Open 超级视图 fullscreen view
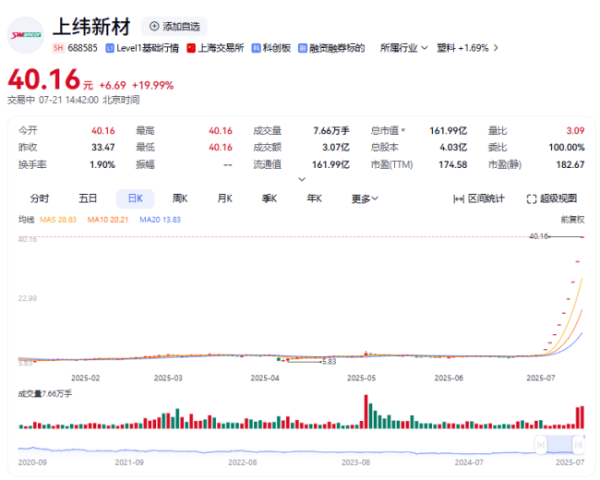This screenshot has height=480, width=600. coord(552,198)
